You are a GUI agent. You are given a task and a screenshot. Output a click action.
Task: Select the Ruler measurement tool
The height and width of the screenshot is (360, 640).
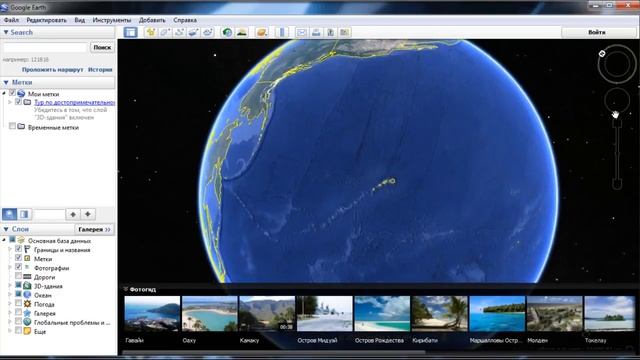282,32
